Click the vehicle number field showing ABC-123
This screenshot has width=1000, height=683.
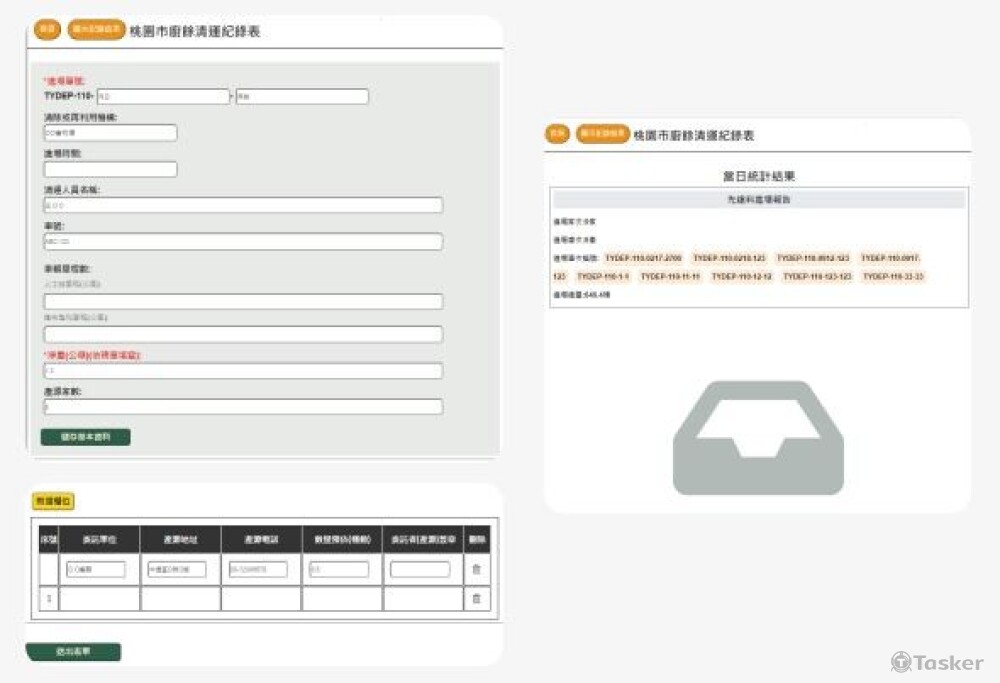[243, 241]
